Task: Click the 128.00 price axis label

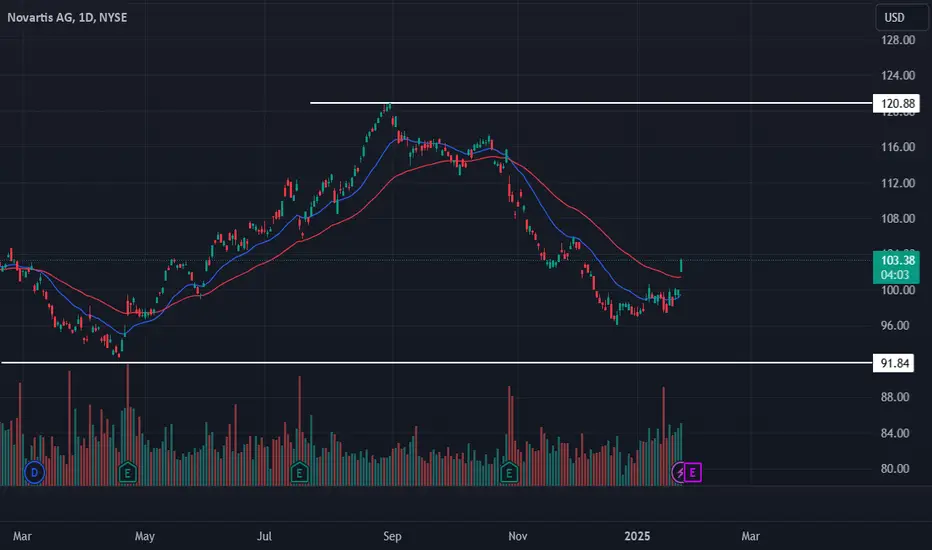Action: [898, 40]
